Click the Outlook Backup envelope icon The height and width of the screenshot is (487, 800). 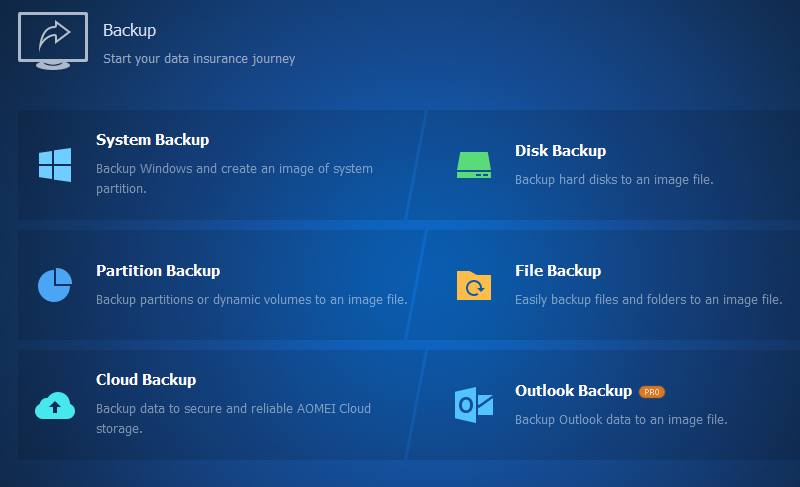[x=474, y=404]
